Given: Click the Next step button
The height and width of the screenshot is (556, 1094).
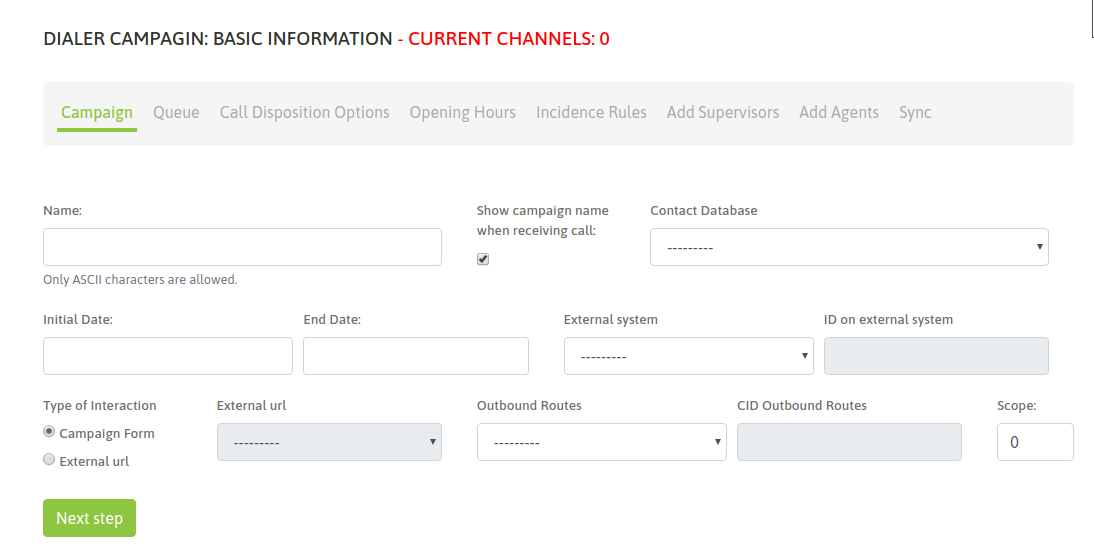Looking at the screenshot, I should [89, 518].
